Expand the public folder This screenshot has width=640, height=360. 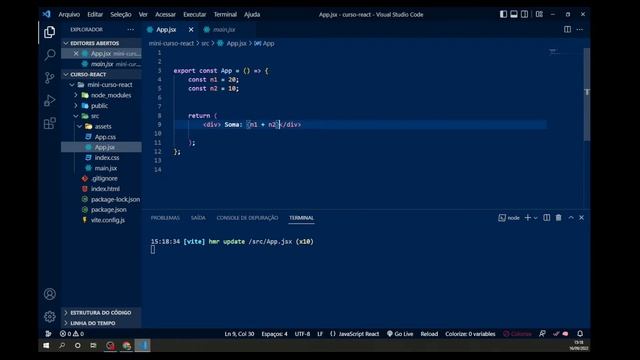point(101,106)
